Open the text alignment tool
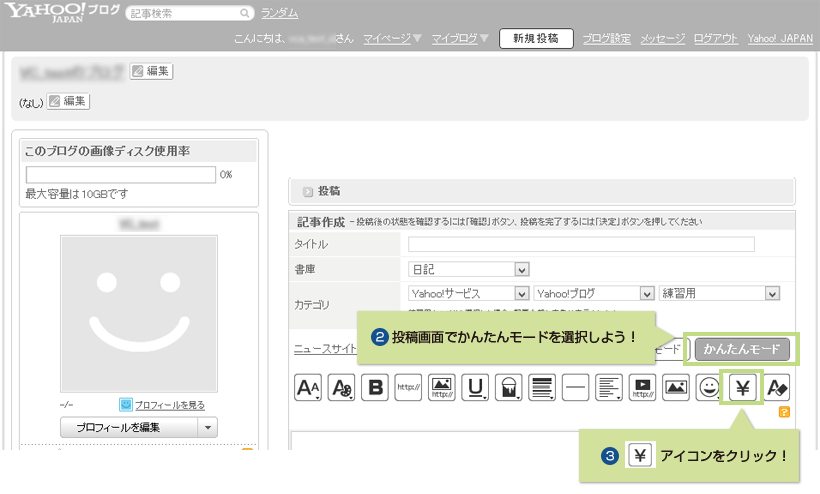The width and height of the screenshot is (820, 494). tap(609, 387)
